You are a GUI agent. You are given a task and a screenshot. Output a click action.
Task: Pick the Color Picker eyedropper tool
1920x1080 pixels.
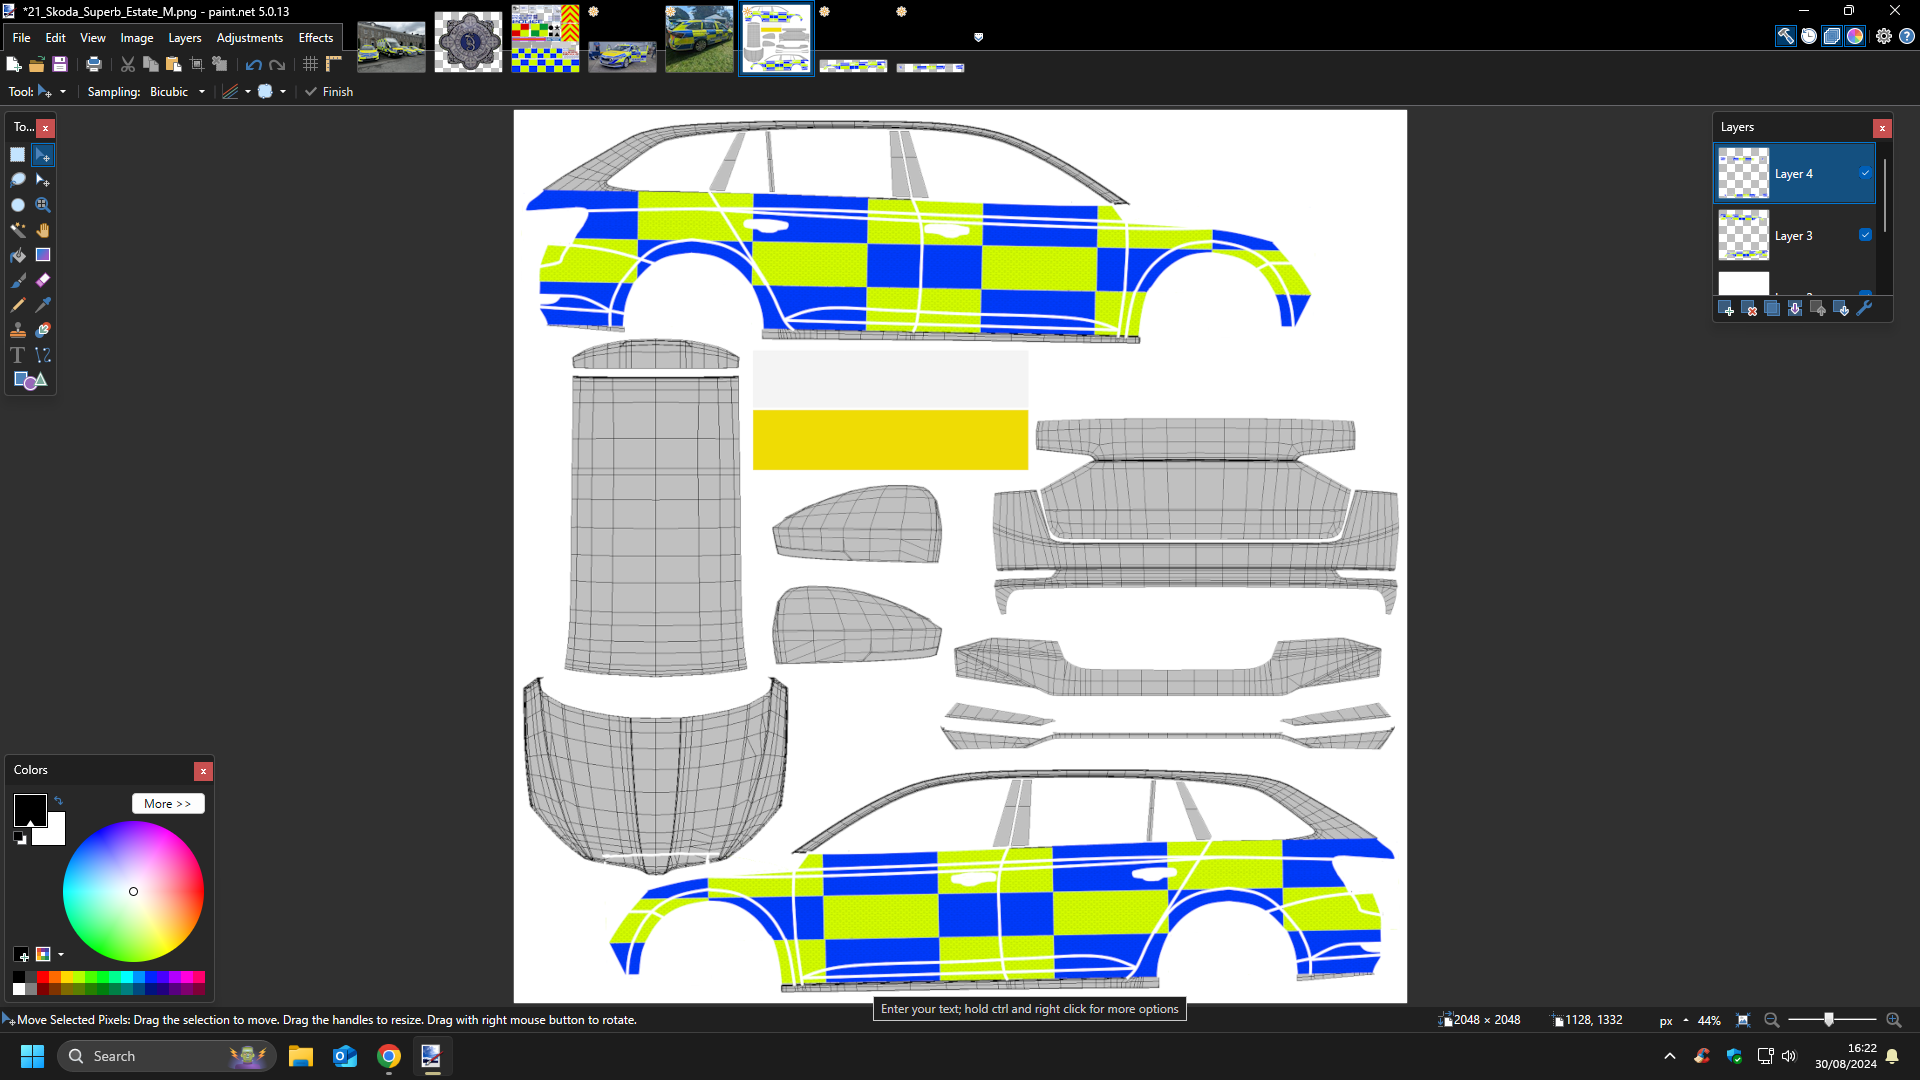[x=43, y=305]
